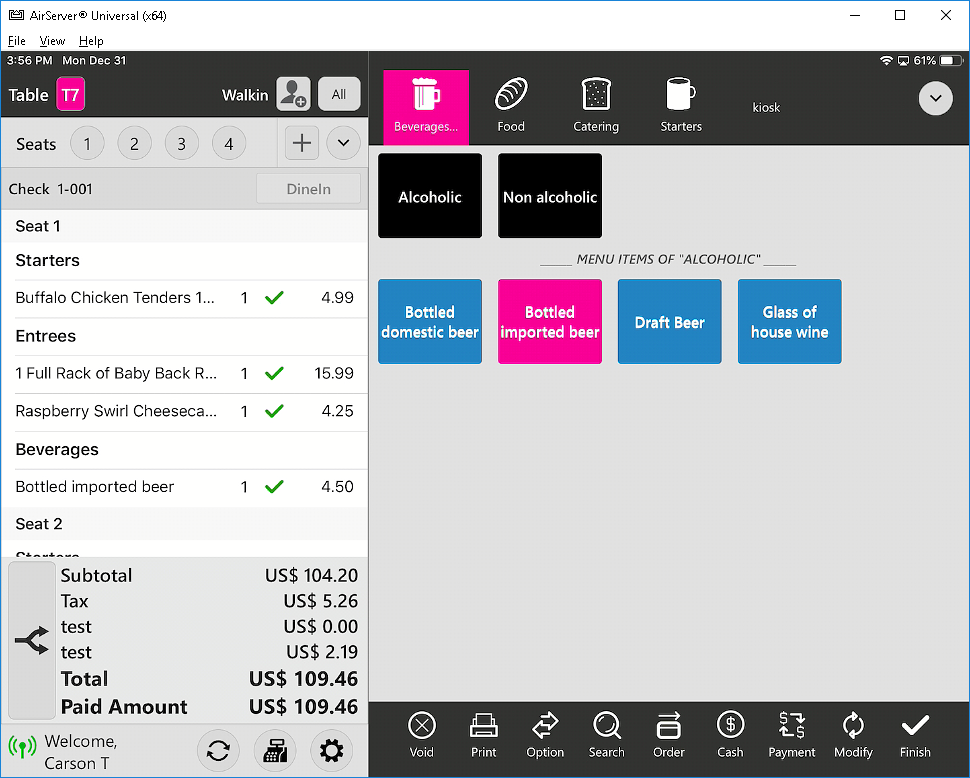Image resolution: width=970 pixels, height=778 pixels.
Task: Tap the Cash payment icon
Action: pyautogui.click(x=730, y=726)
